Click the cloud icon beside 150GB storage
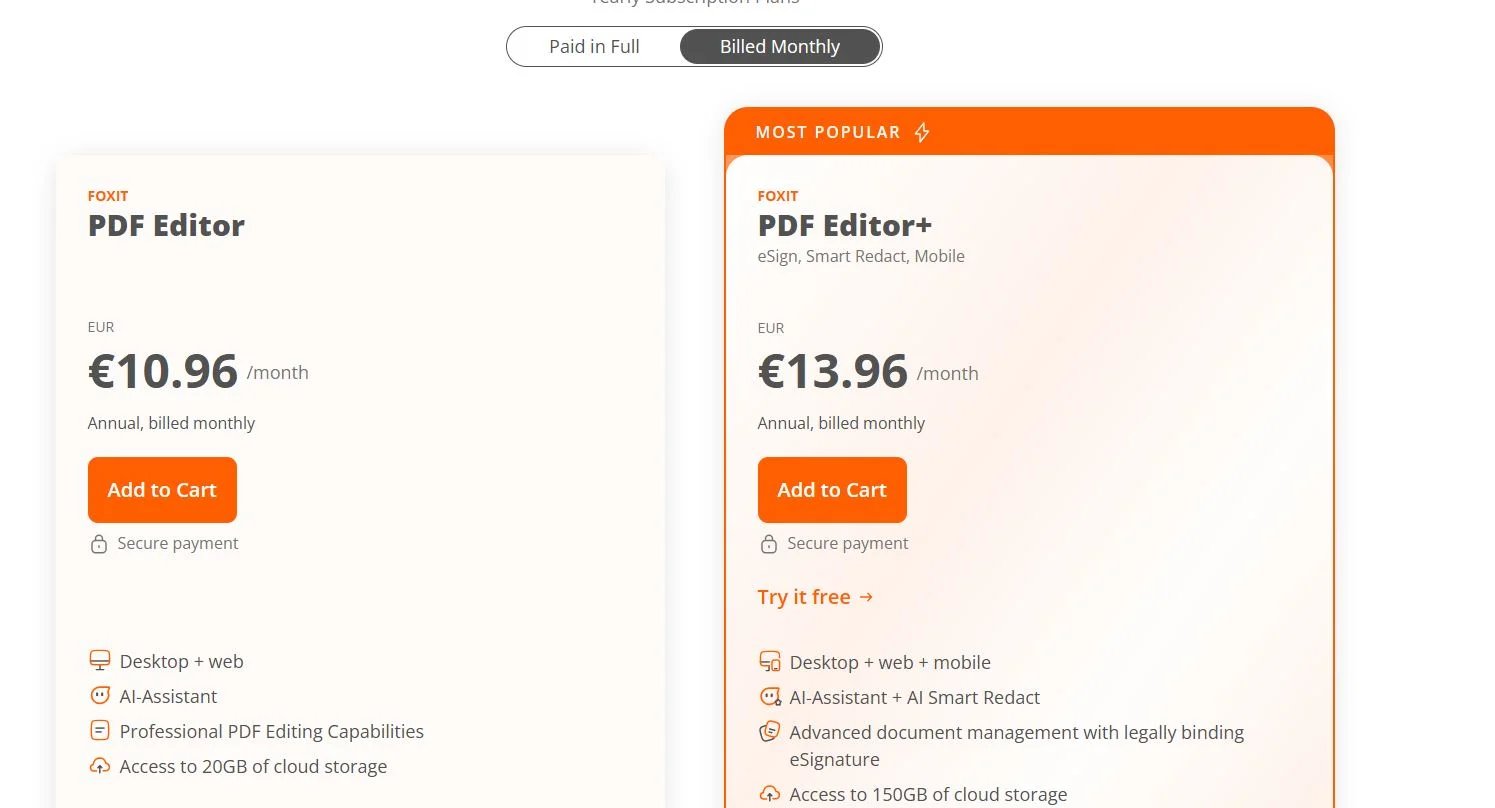Screen dimensions: 1495x808 pos(770,794)
